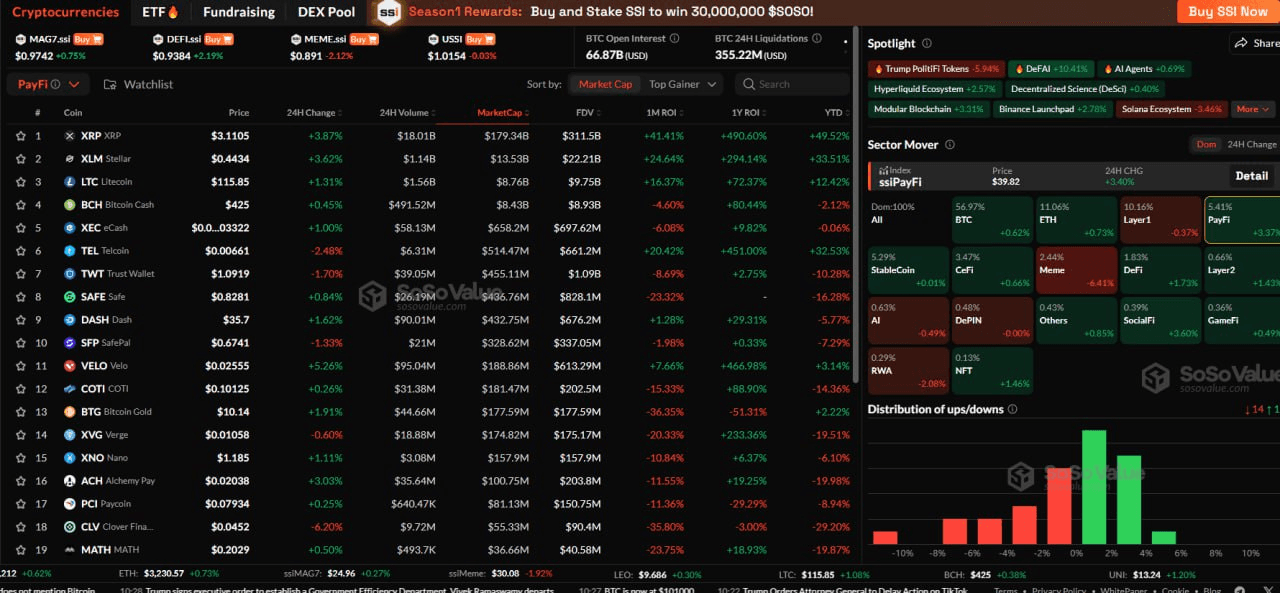Expand More spotlight categories
The height and width of the screenshot is (593, 1280).
click(1252, 109)
